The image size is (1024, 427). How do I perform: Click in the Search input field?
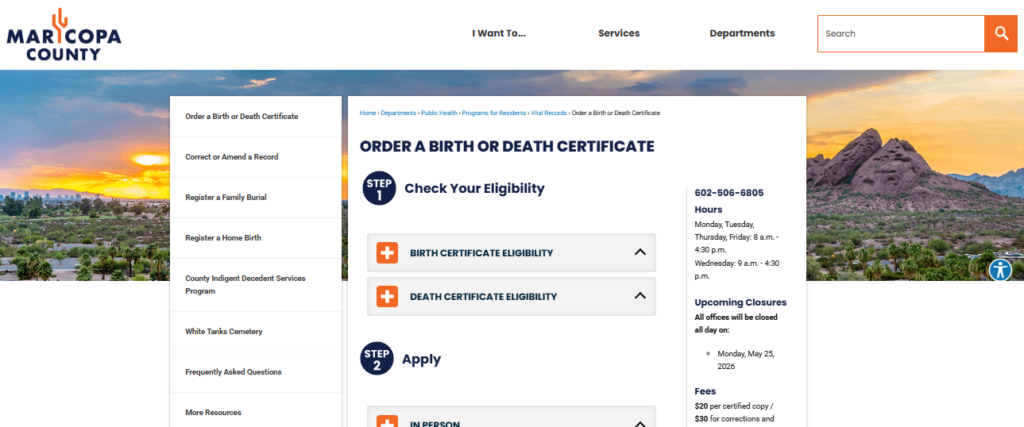(900, 33)
